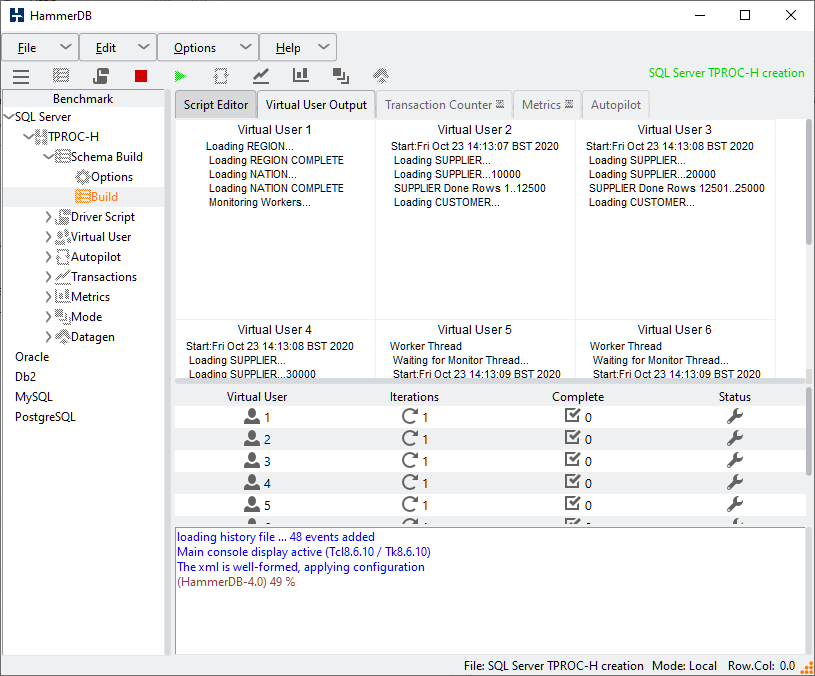Click the Virtual User column header

coord(257,397)
